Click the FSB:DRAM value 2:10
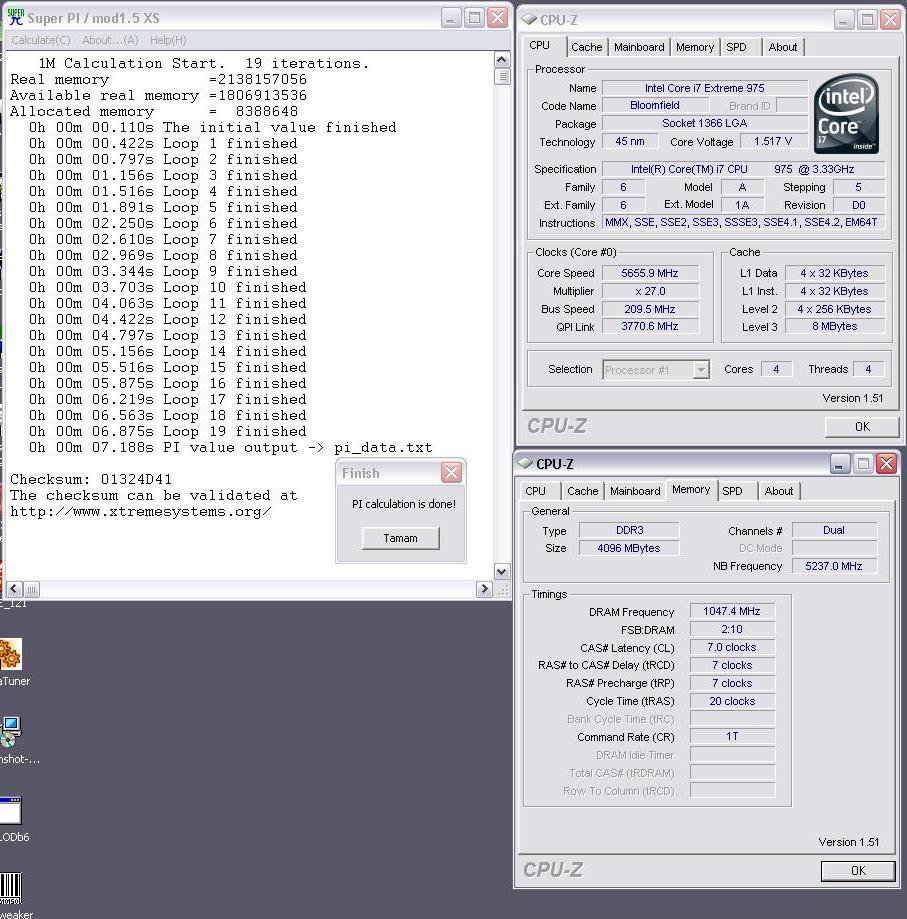This screenshot has height=919, width=907. (732, 629)
